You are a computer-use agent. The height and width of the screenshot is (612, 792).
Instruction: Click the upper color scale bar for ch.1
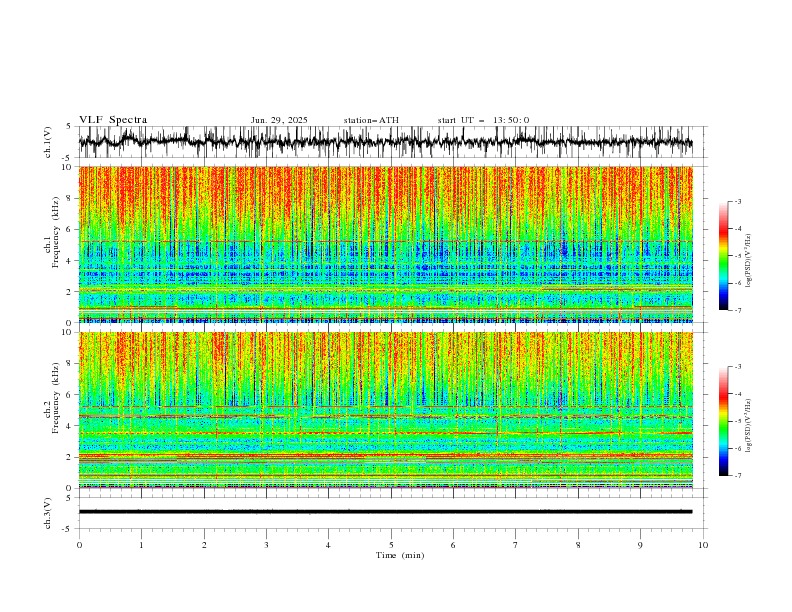[x=724, y=256]
